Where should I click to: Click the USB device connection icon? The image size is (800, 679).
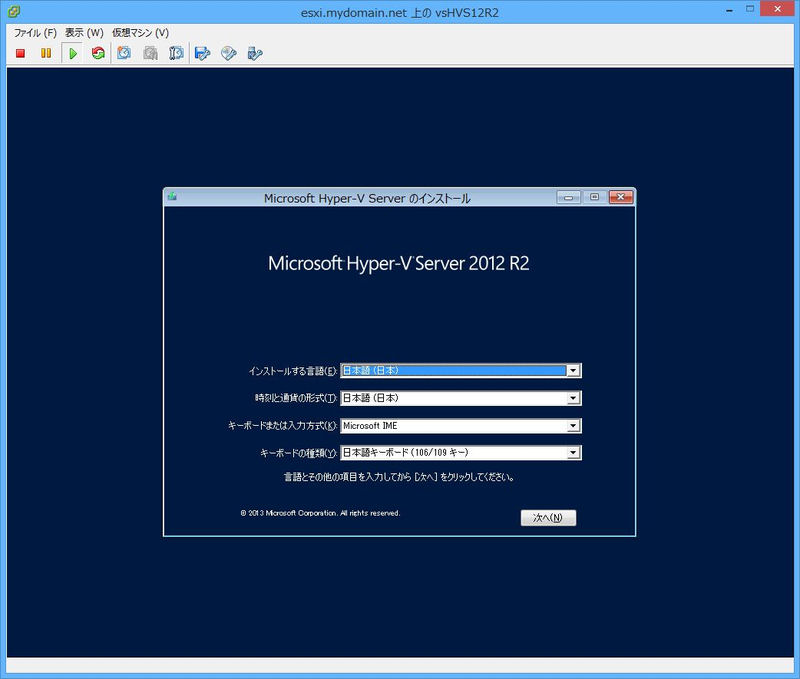255,53
